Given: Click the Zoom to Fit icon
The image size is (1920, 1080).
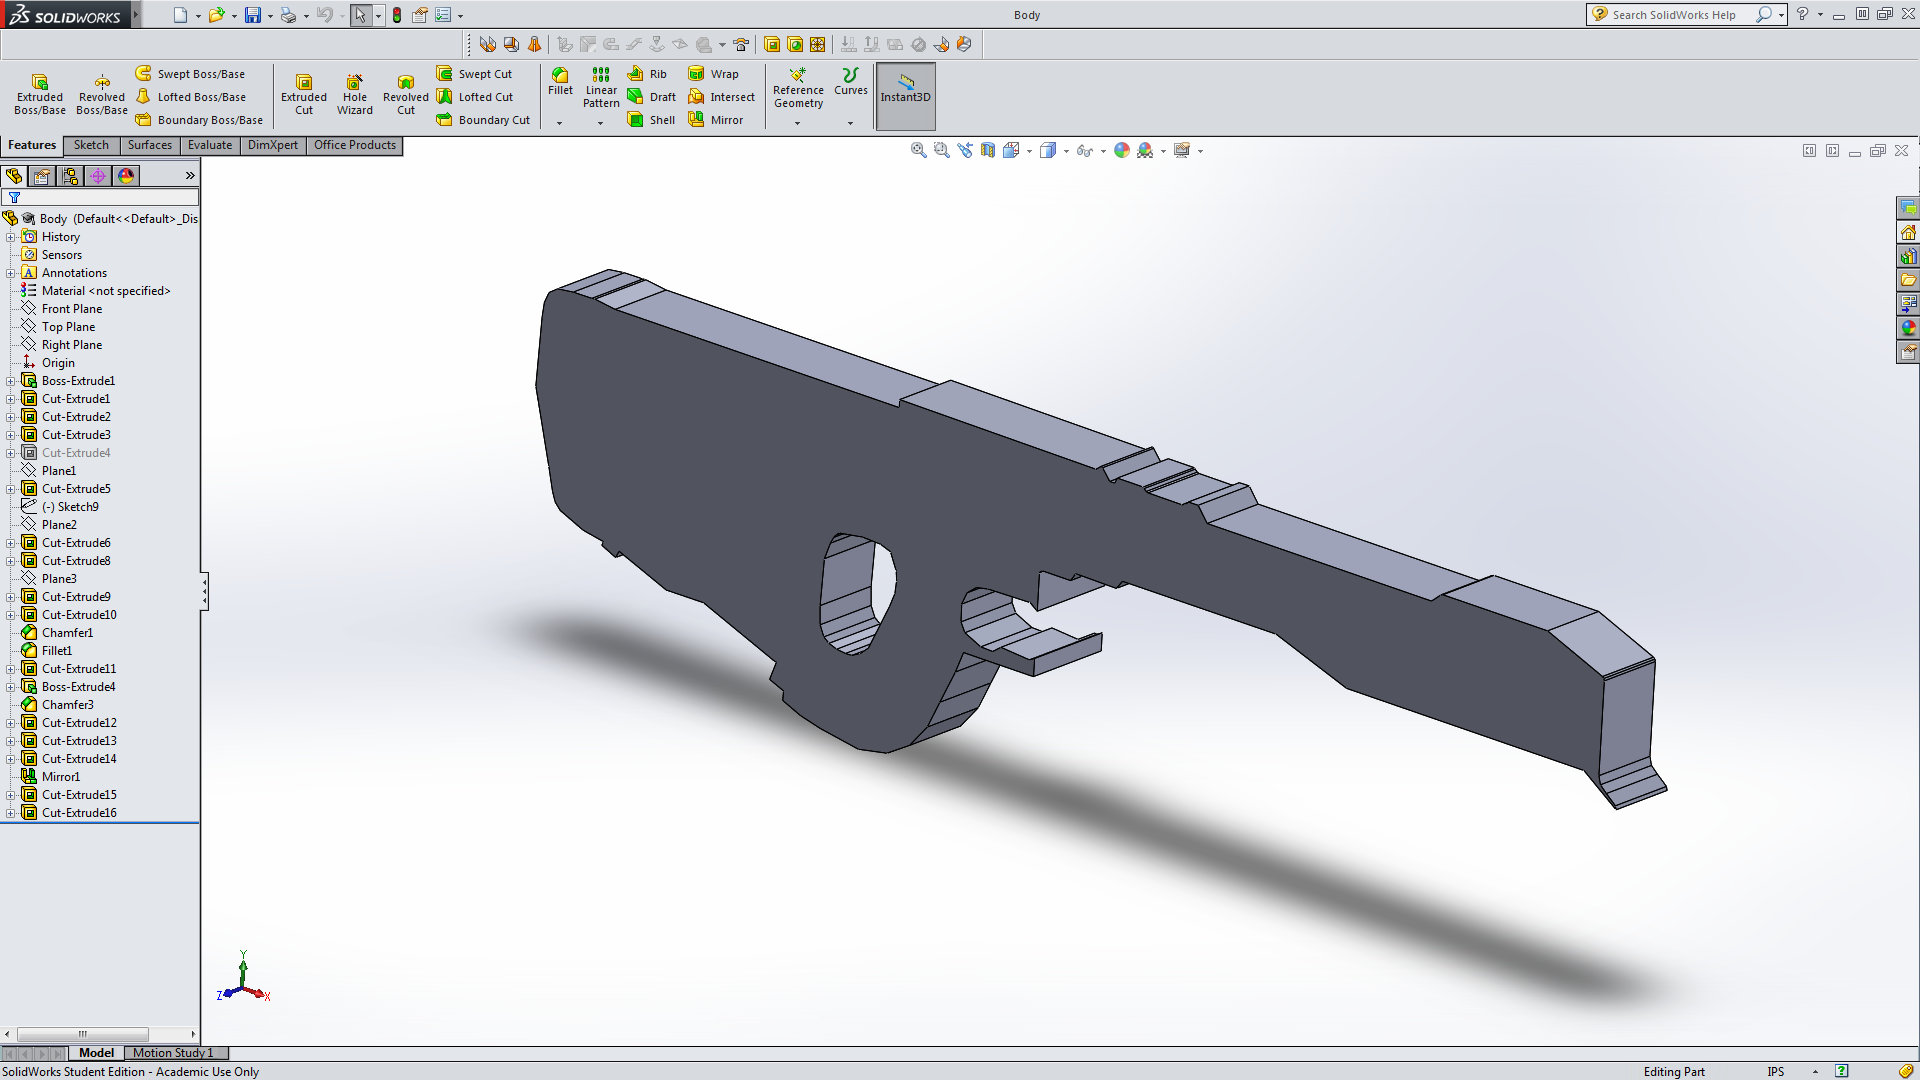Looking at the screenshot, I should pos(918,150).
